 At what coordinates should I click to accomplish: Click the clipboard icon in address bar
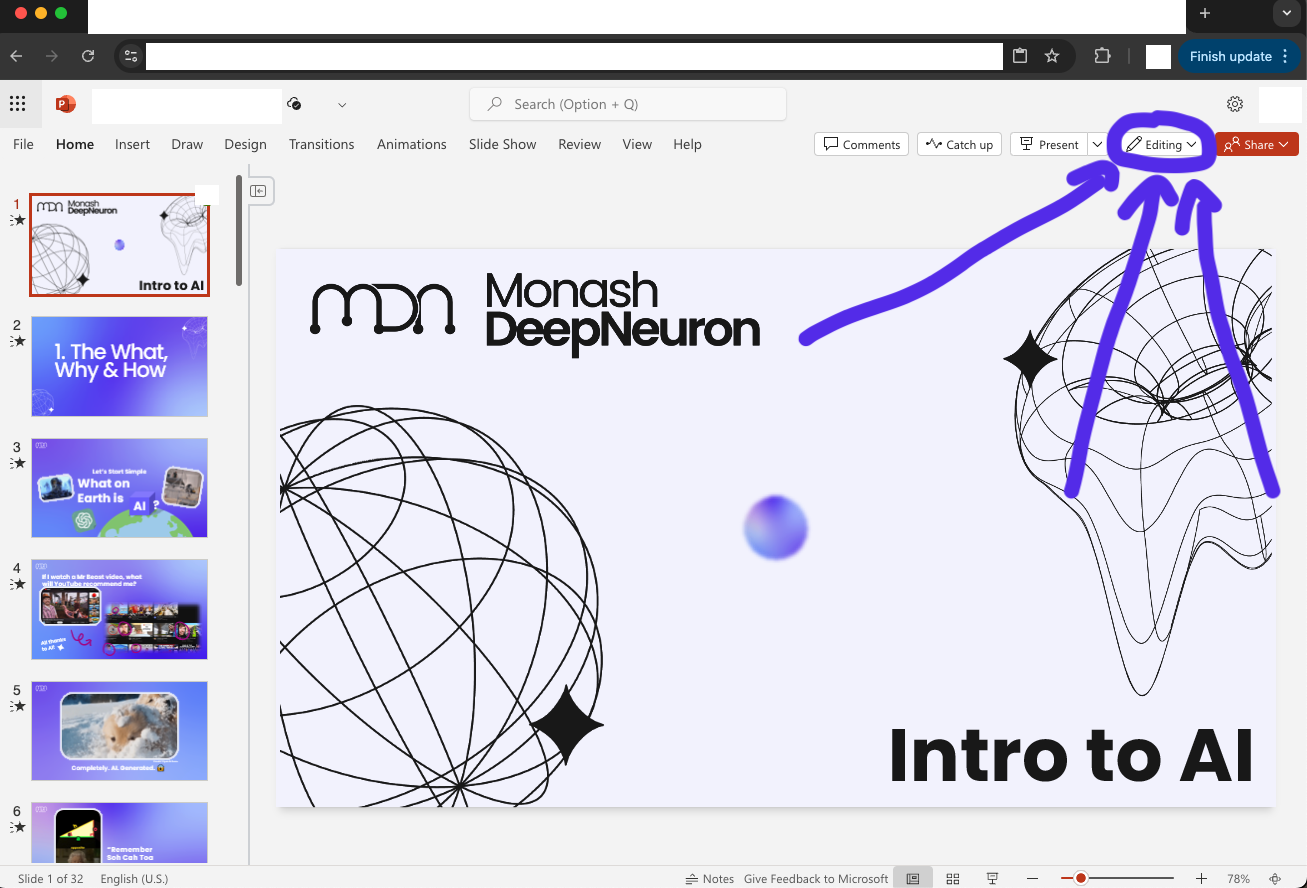click(x=1020, y=56)
